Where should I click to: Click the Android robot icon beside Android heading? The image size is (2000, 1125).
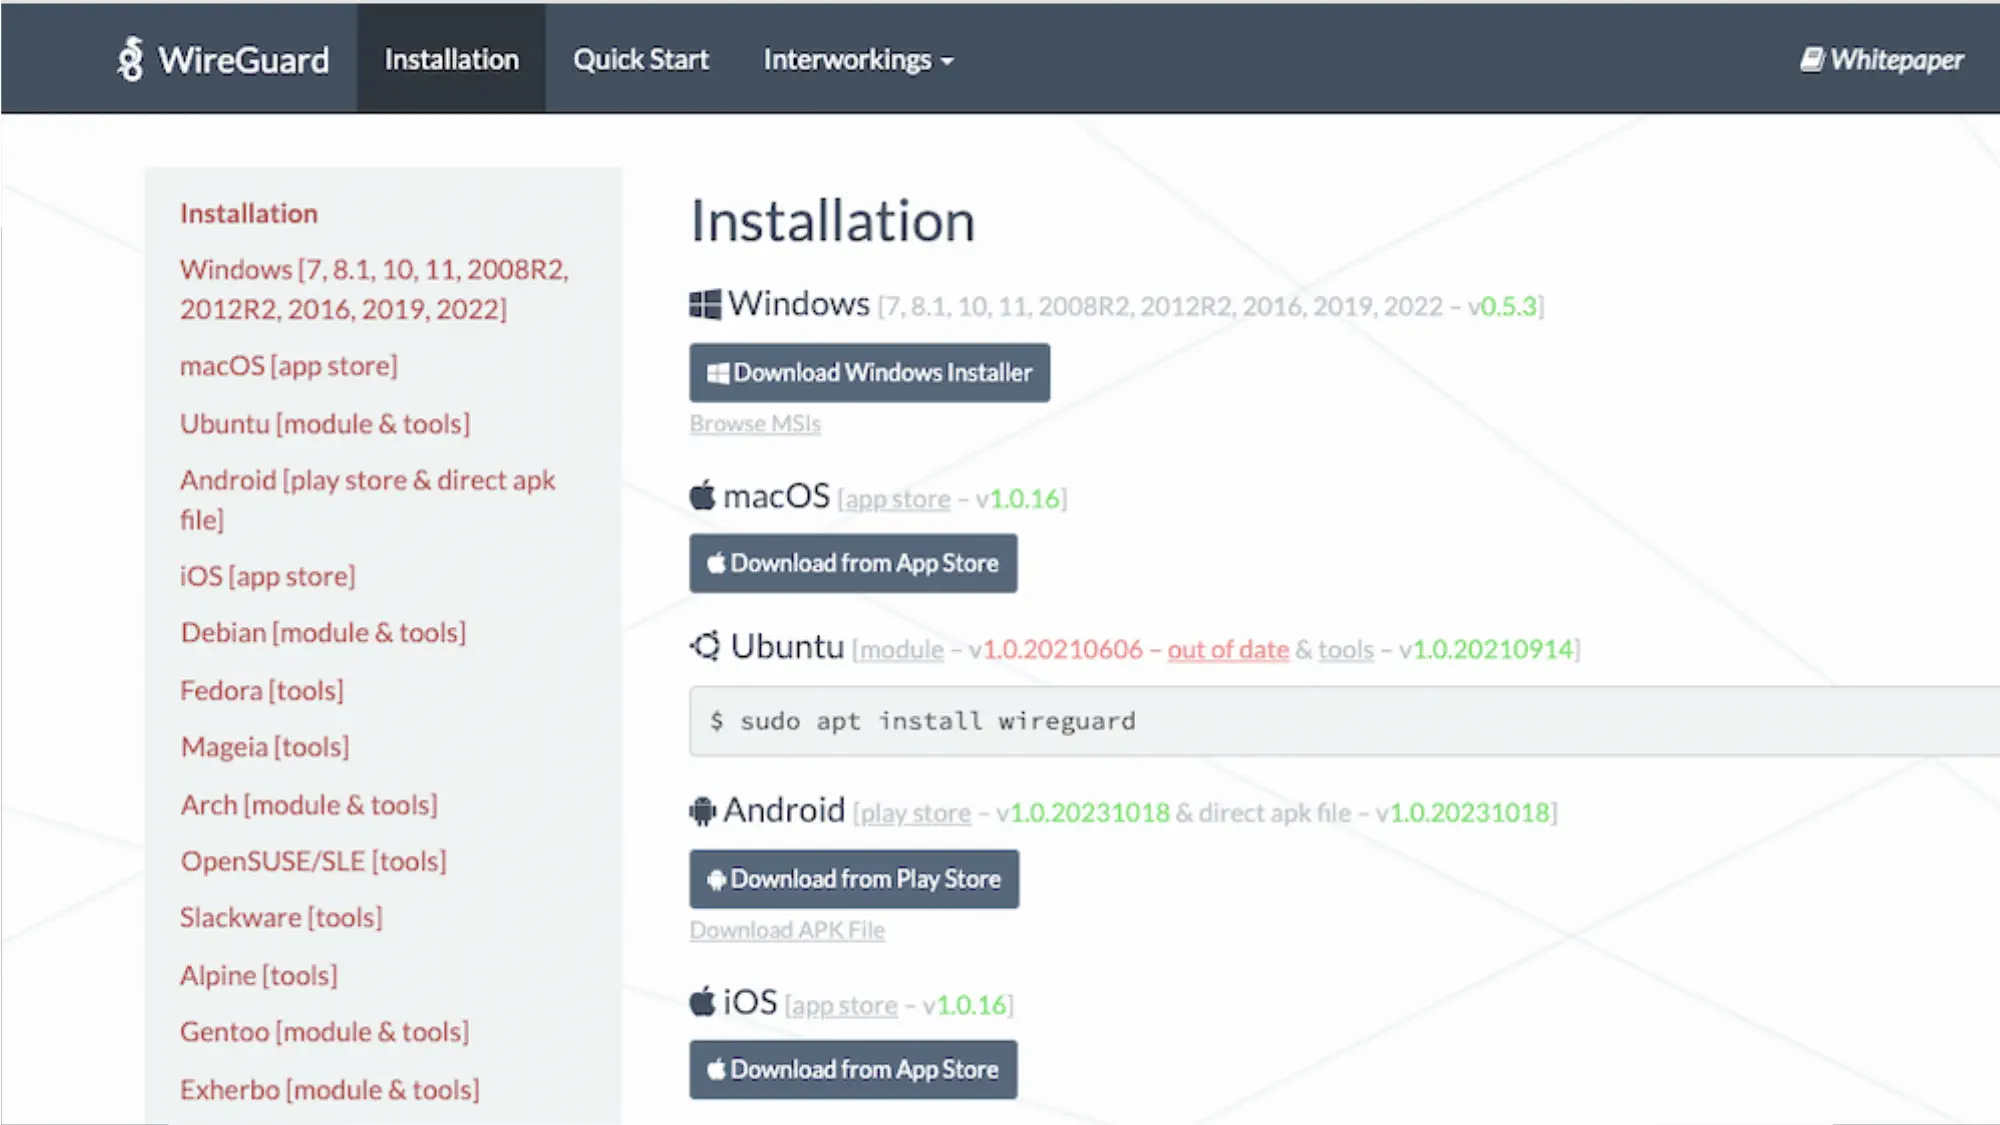click(x=703, y=809)
